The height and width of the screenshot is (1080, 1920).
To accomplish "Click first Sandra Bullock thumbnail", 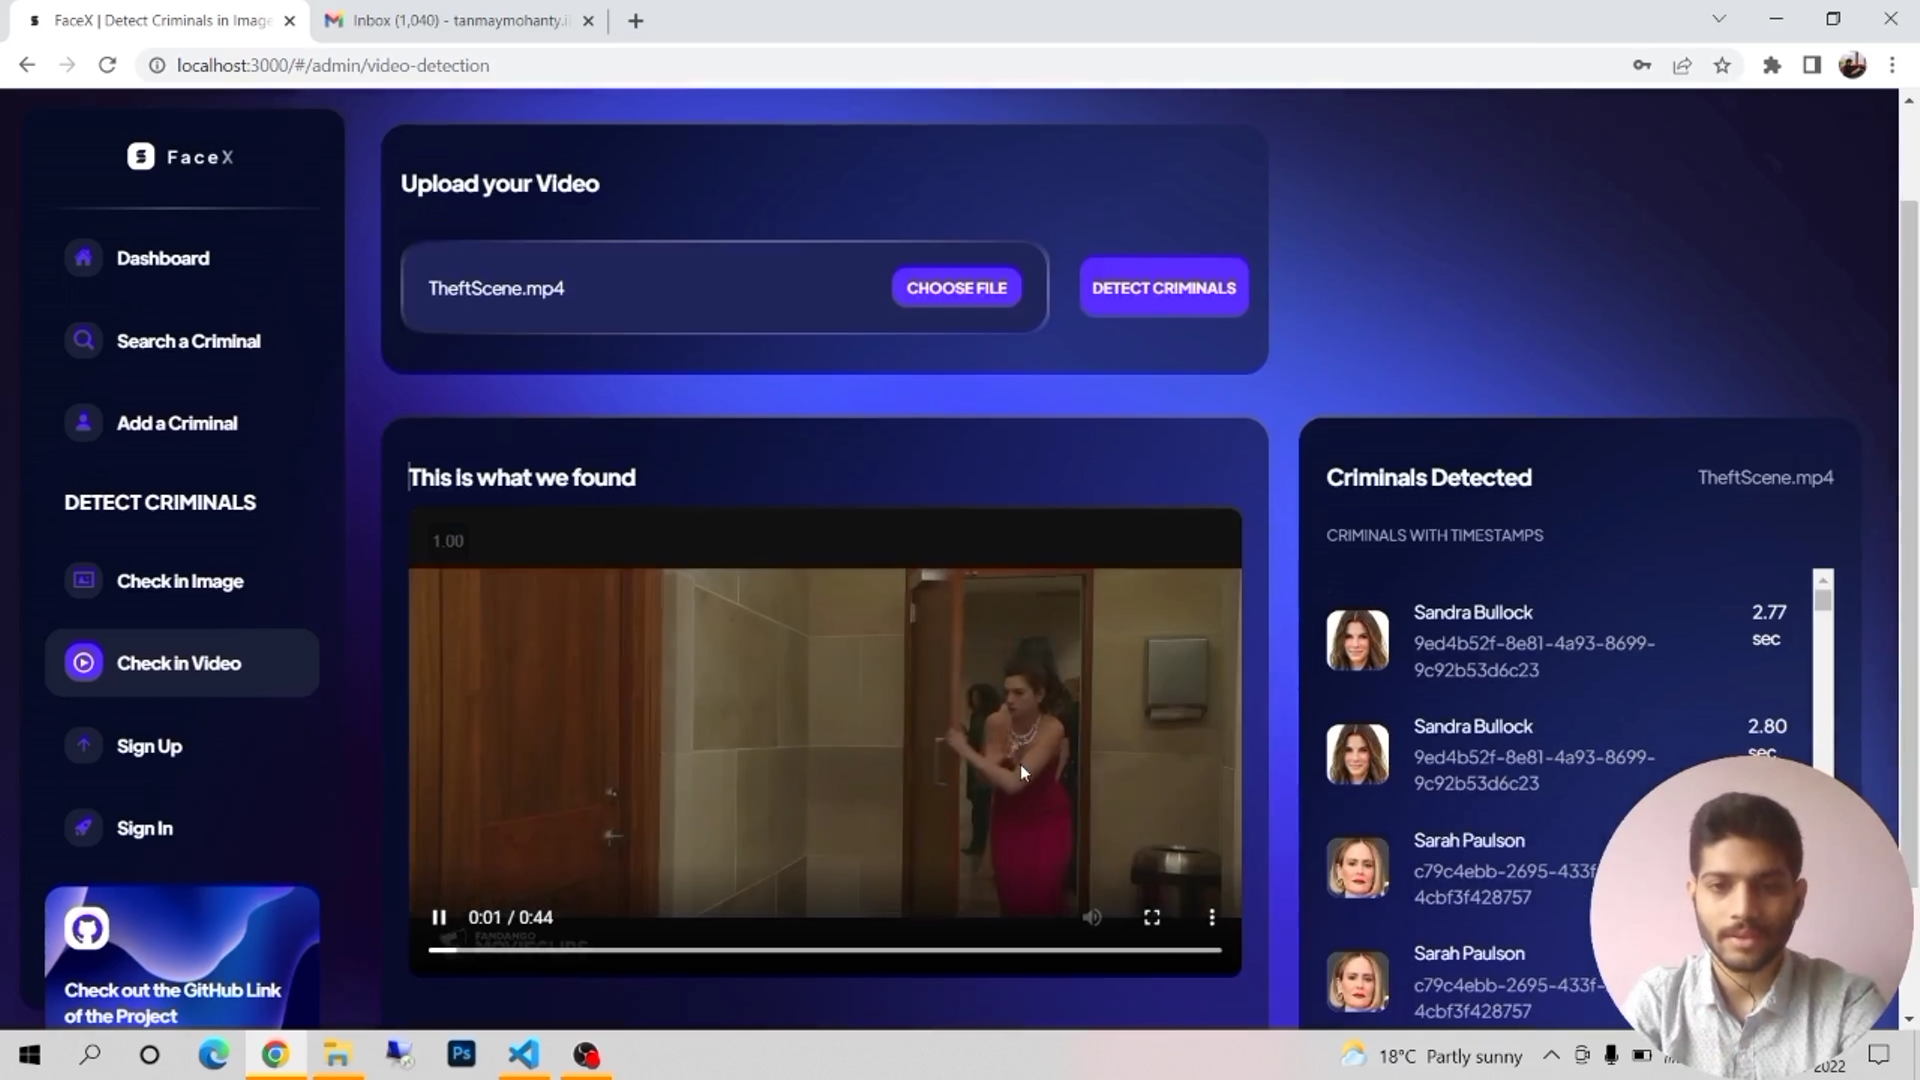I will [x=1357, y=640].
